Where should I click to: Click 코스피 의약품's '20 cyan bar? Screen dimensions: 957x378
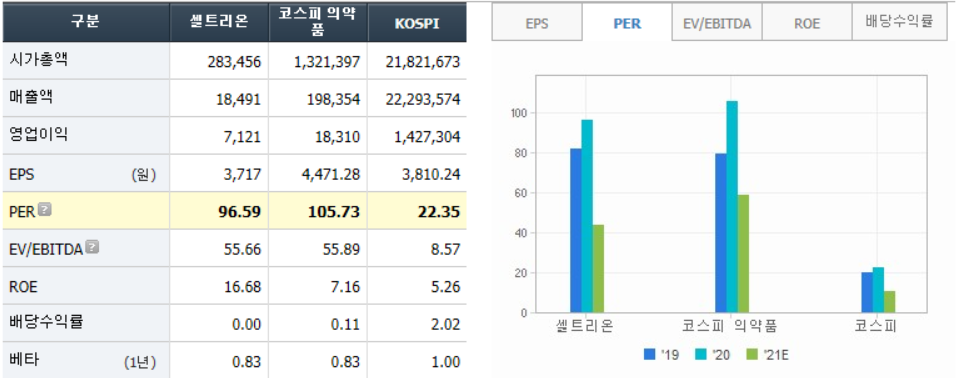732,206
